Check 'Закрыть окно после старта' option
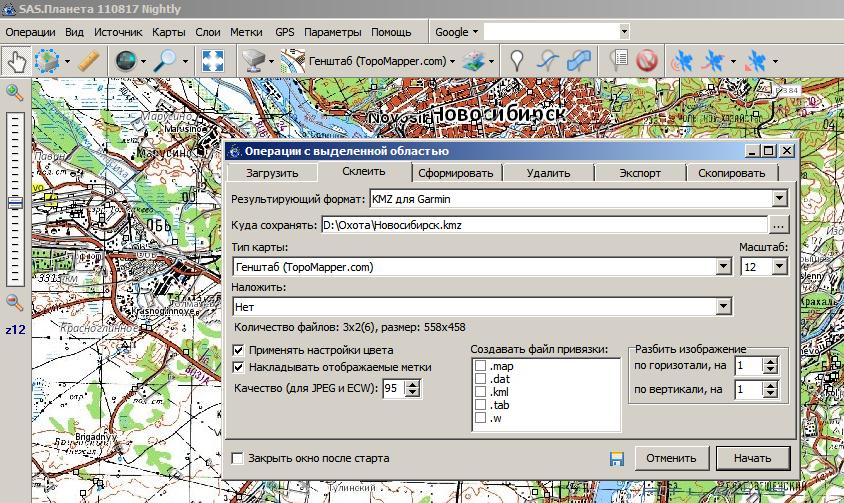This screenshot has width=844, height=503. (238, 458)
